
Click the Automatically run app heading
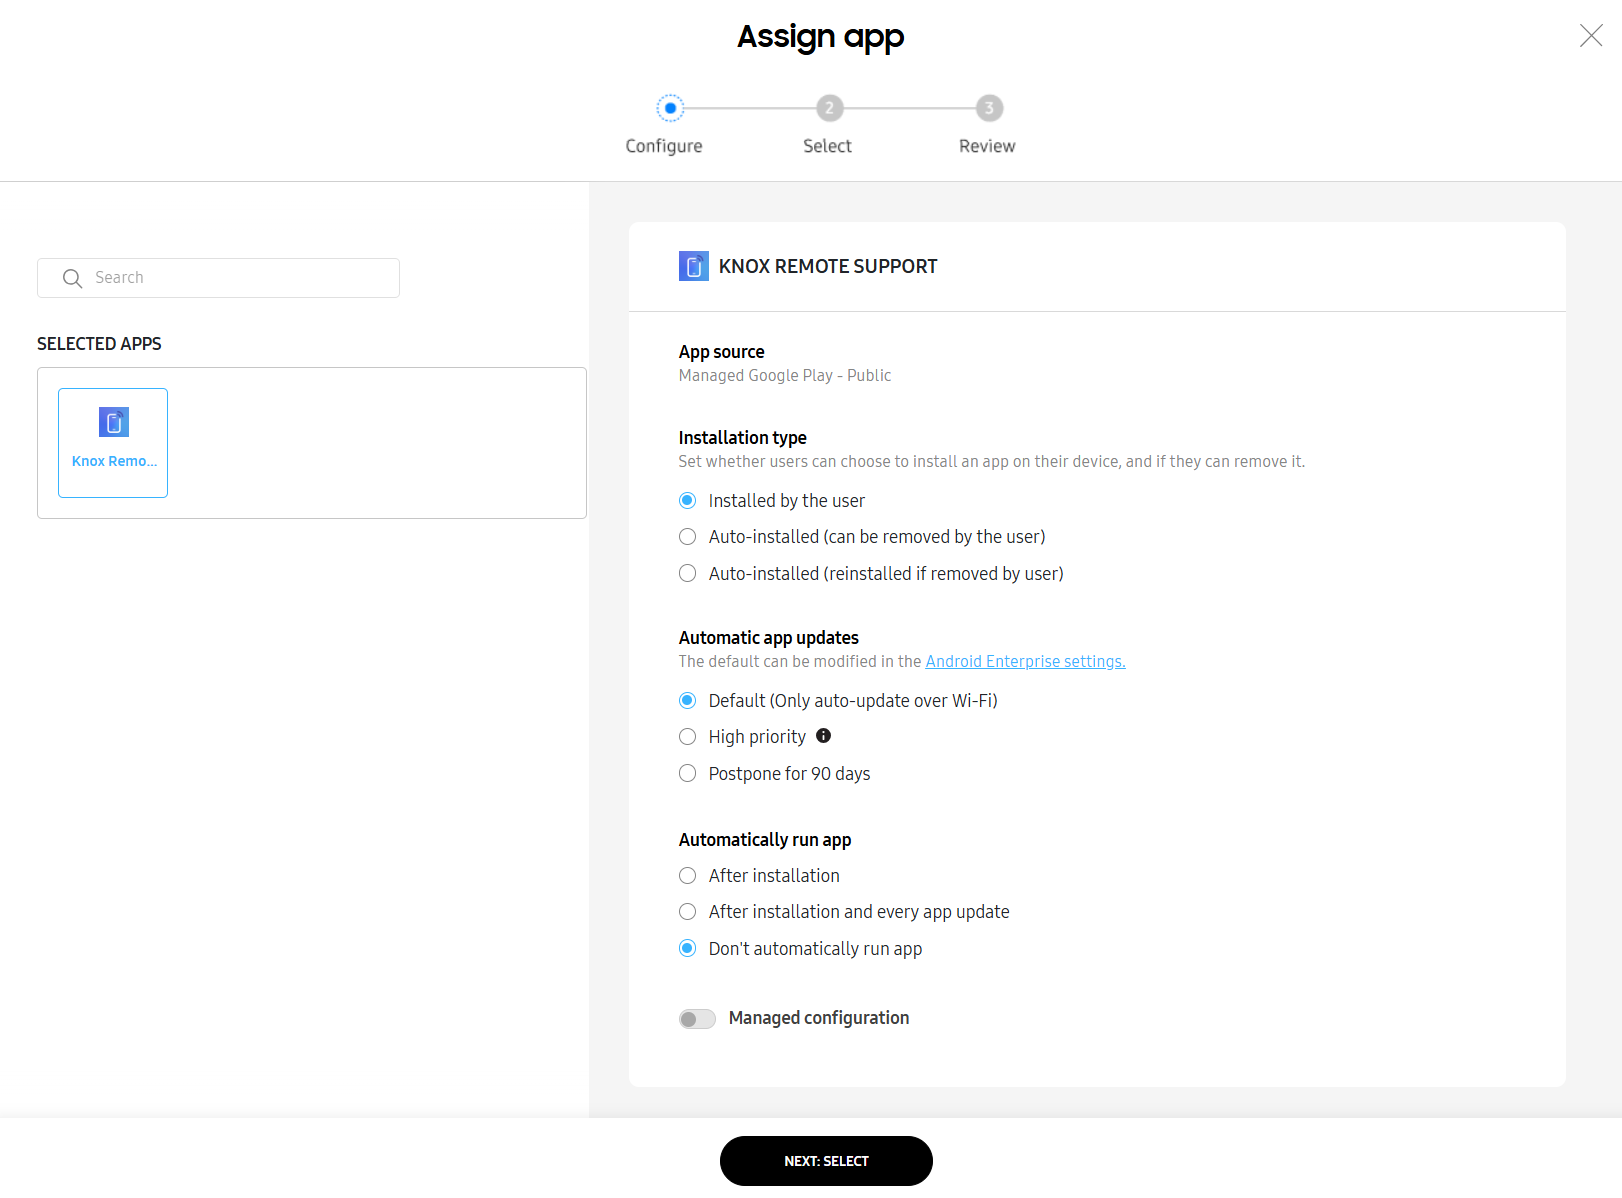765,840
